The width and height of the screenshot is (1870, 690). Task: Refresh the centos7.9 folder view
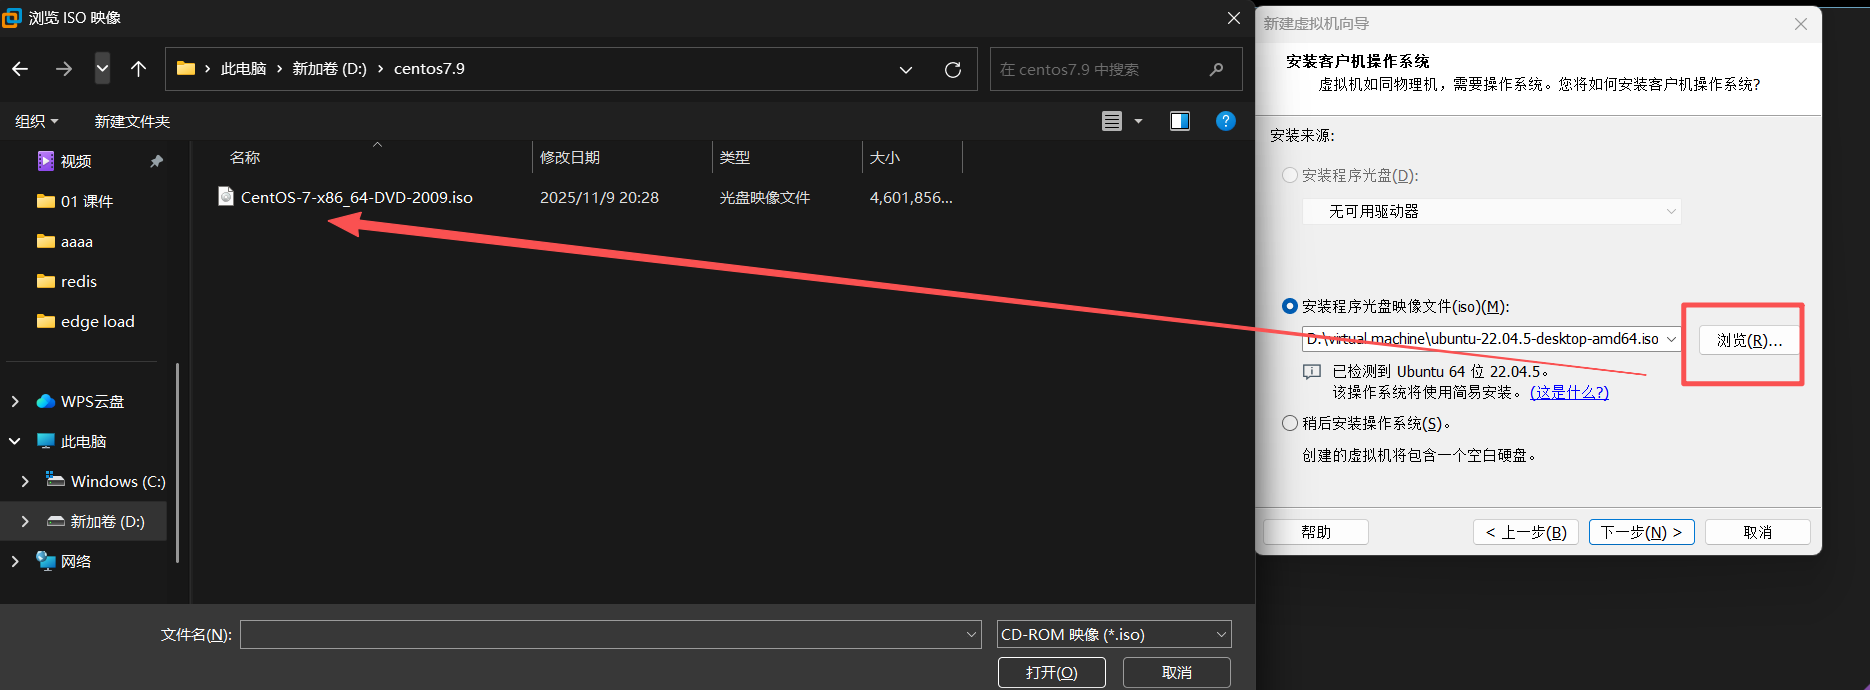(x=953, y=70)
